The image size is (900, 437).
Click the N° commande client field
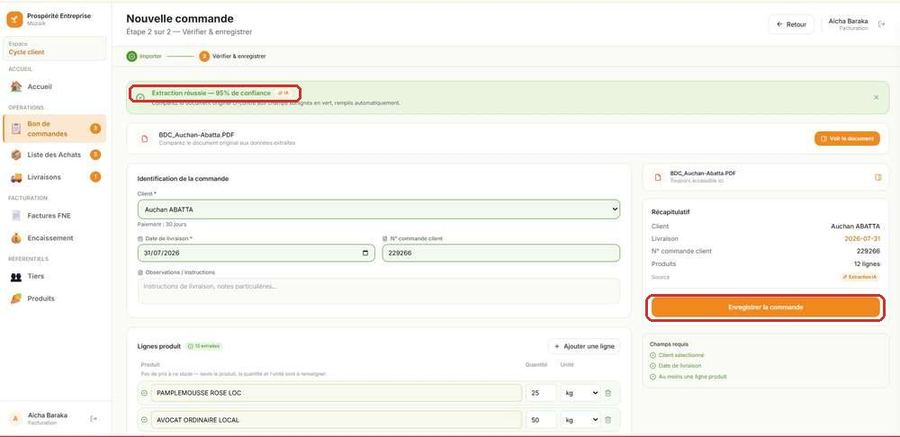click(501, 253)
